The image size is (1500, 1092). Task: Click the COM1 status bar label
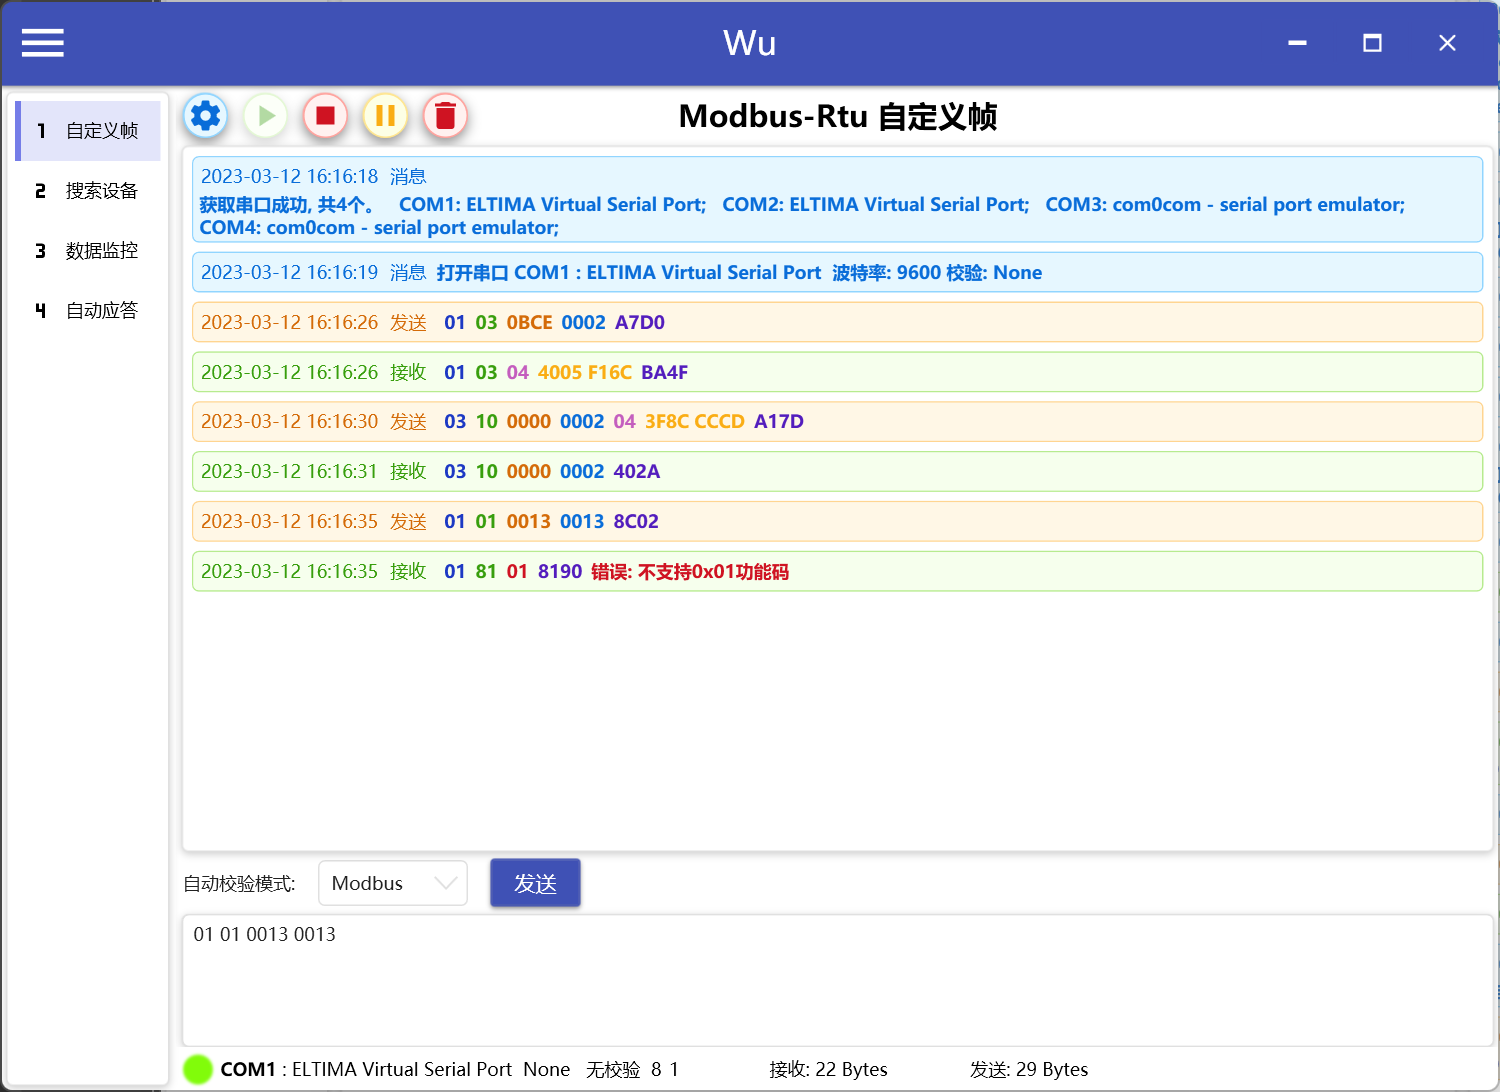point(248,1069)
